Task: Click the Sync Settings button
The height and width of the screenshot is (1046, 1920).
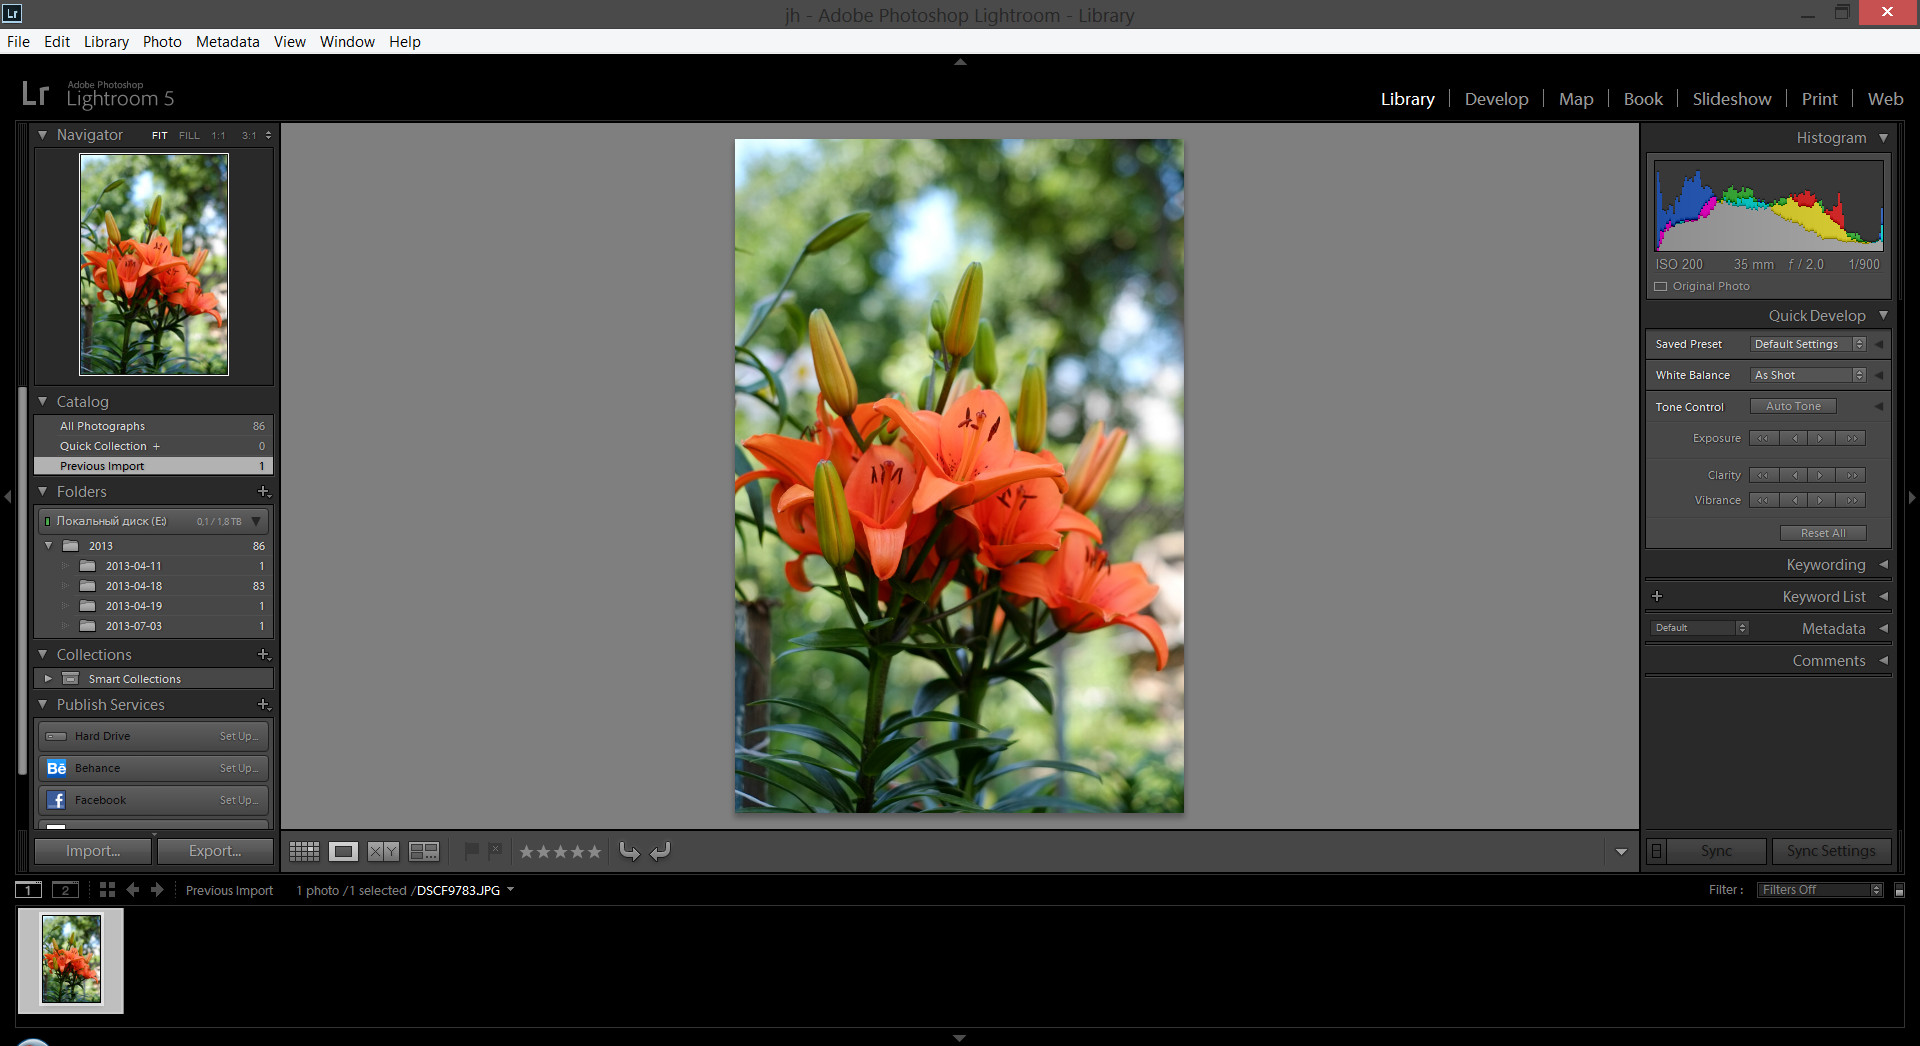Action: pos(1831,851)
